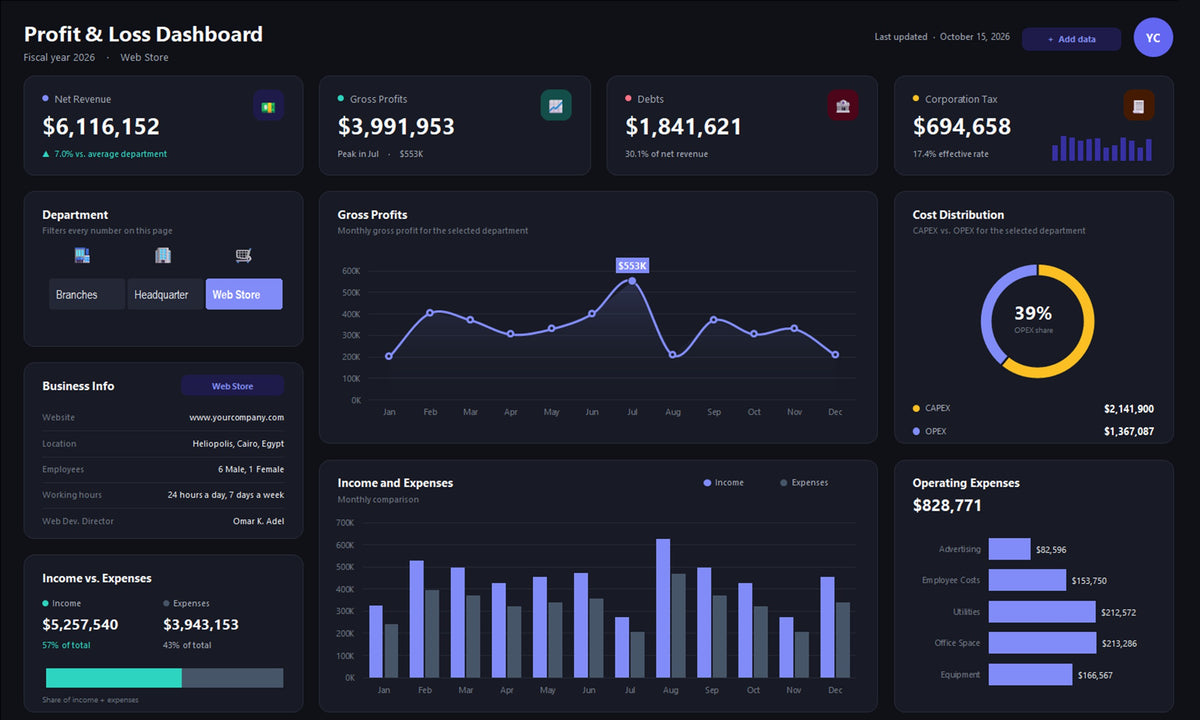Click the green up arrow under Net Revenue
Viewport: 1200px width, 720px height.
tap(46, 154)
